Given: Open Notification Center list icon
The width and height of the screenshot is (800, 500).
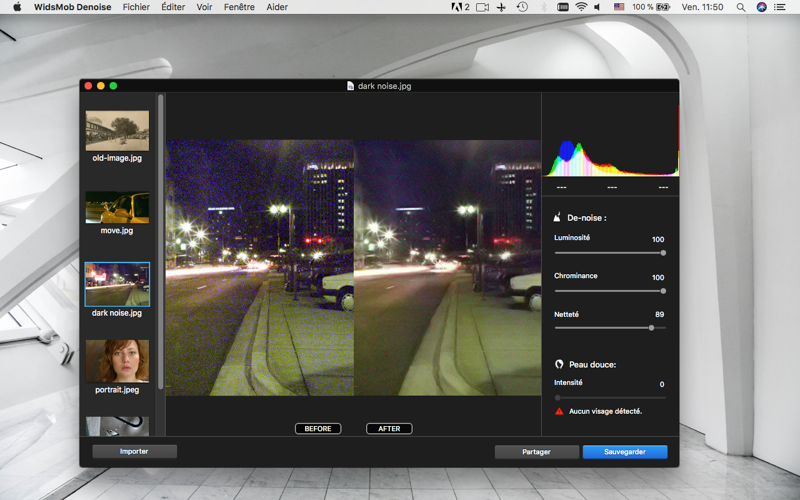Looking at the screenshot, I should point(780,7).
